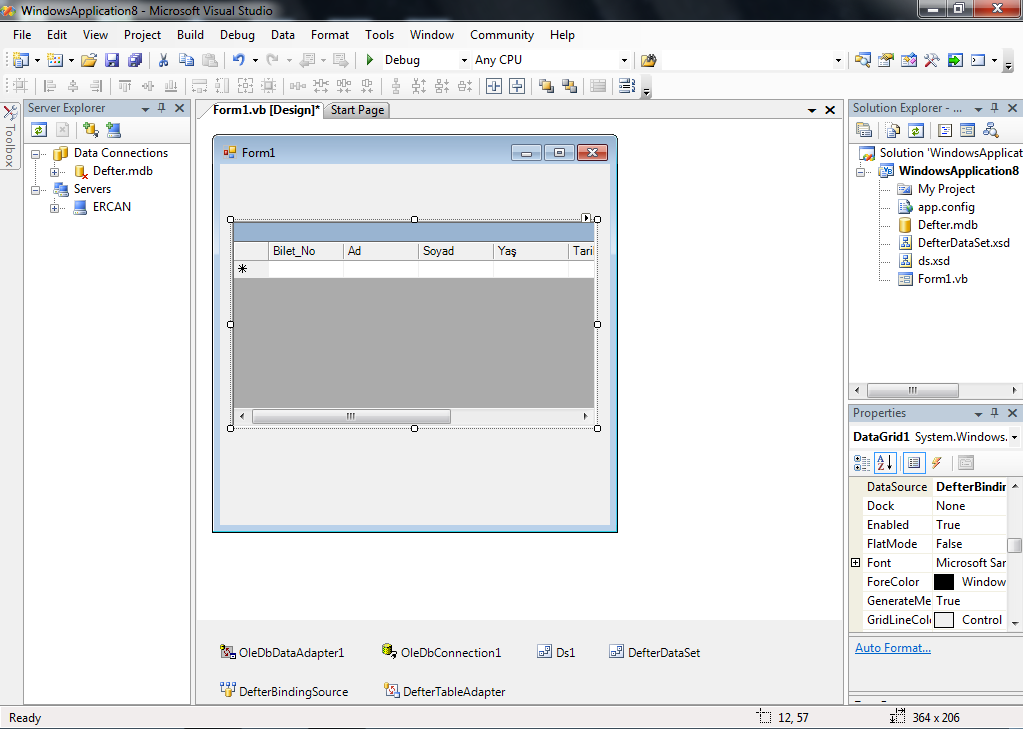The image size is (1023, 729).
Task: Select DefterTableAdapter component in tray
Action: 444,692
